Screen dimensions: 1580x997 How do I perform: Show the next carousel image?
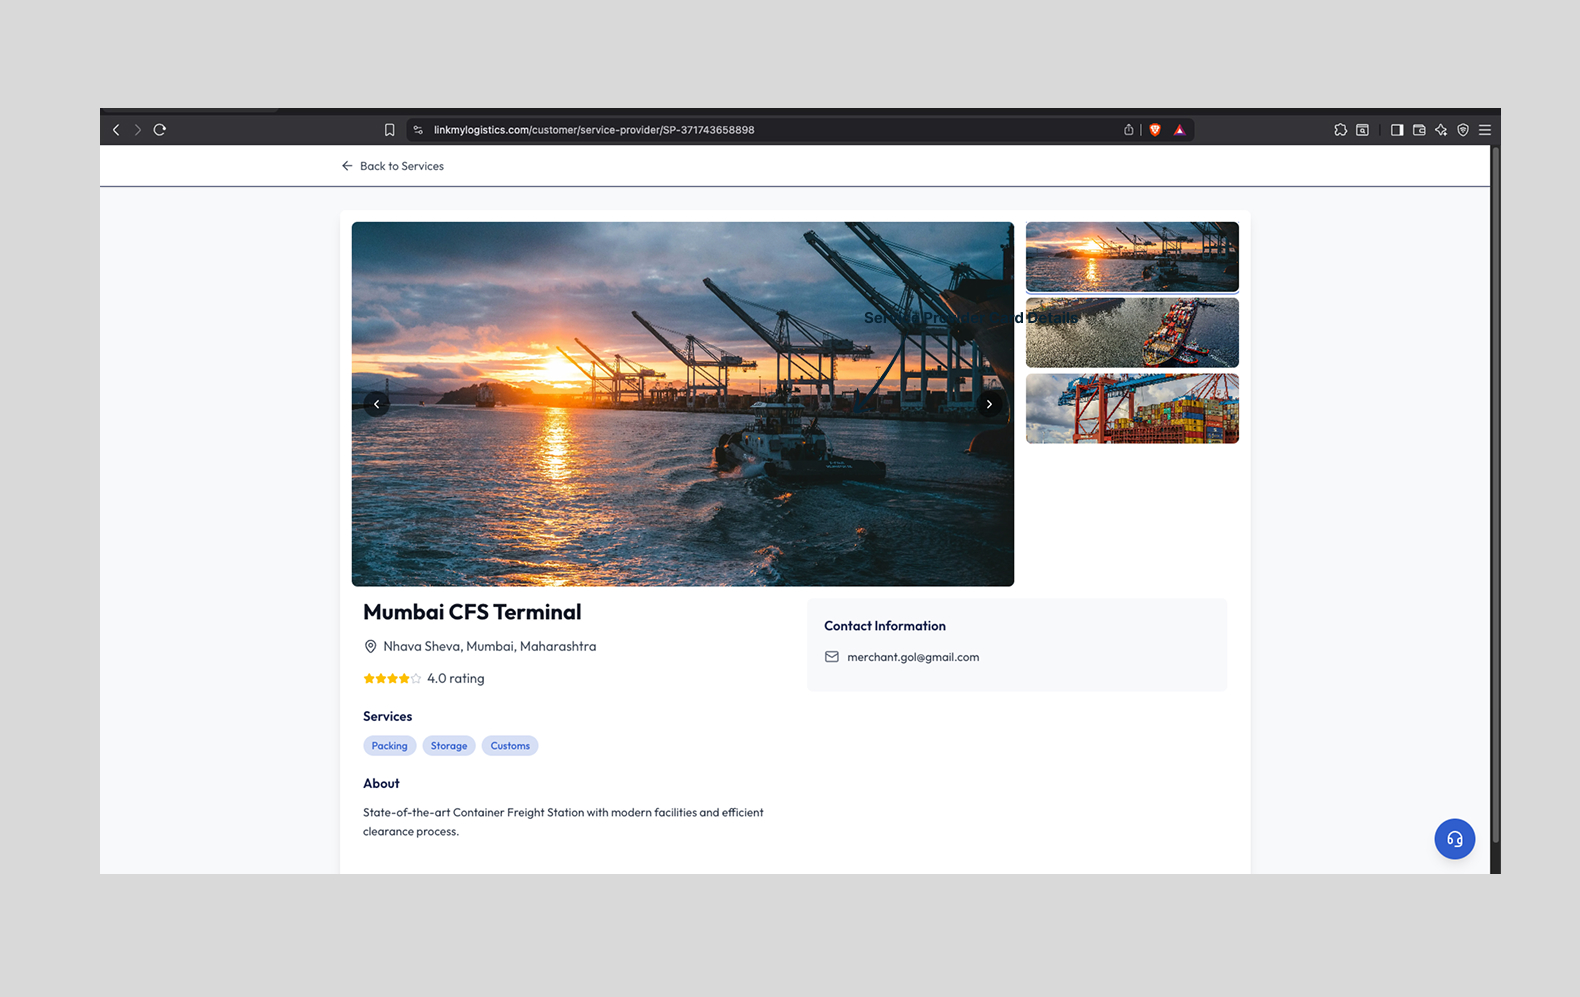(989, 404)
